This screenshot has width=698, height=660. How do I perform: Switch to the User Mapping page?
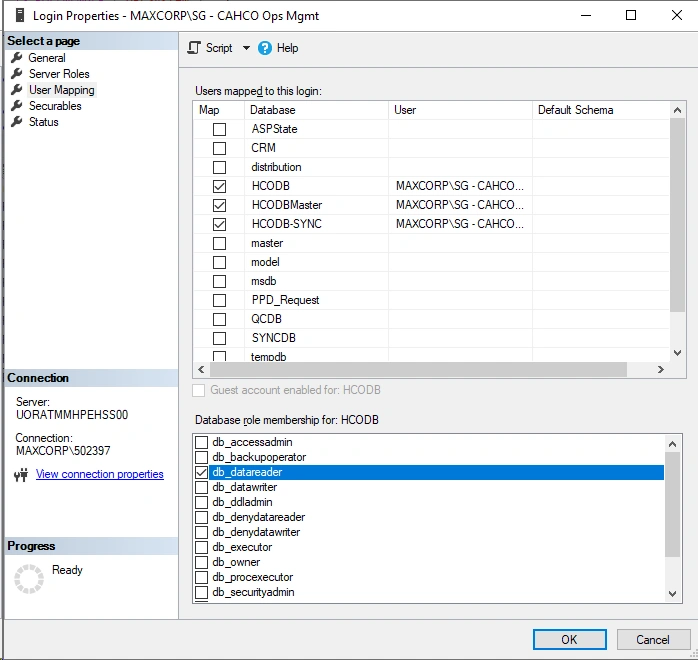point(61,90)
